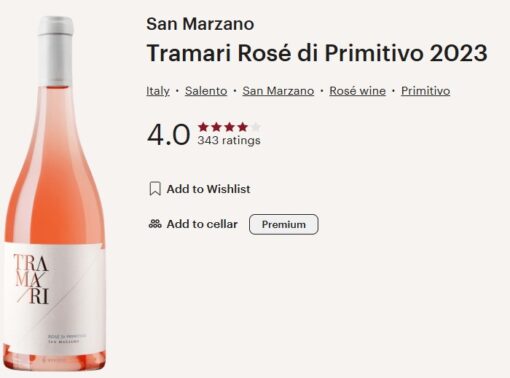This screenshot has height=378, width=510.
Task: Click the wishlist bookmark icon
Action: click(x=155, y=189)
